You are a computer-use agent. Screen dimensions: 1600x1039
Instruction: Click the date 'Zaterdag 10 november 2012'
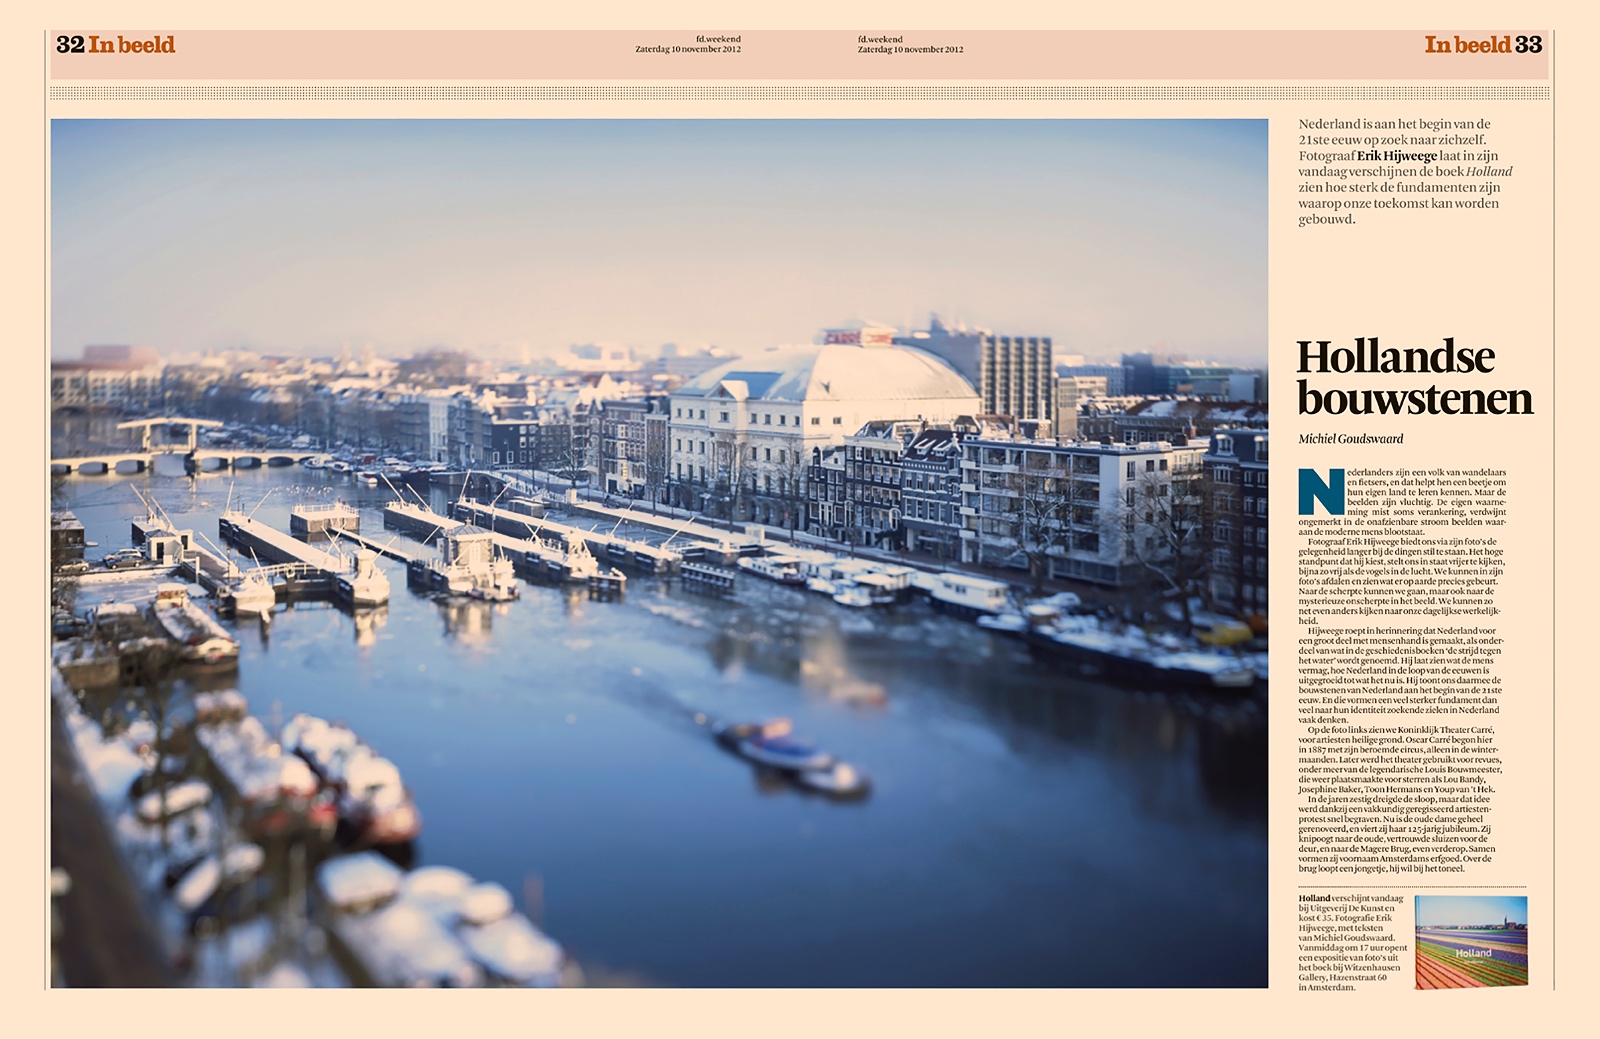[696, 49]
